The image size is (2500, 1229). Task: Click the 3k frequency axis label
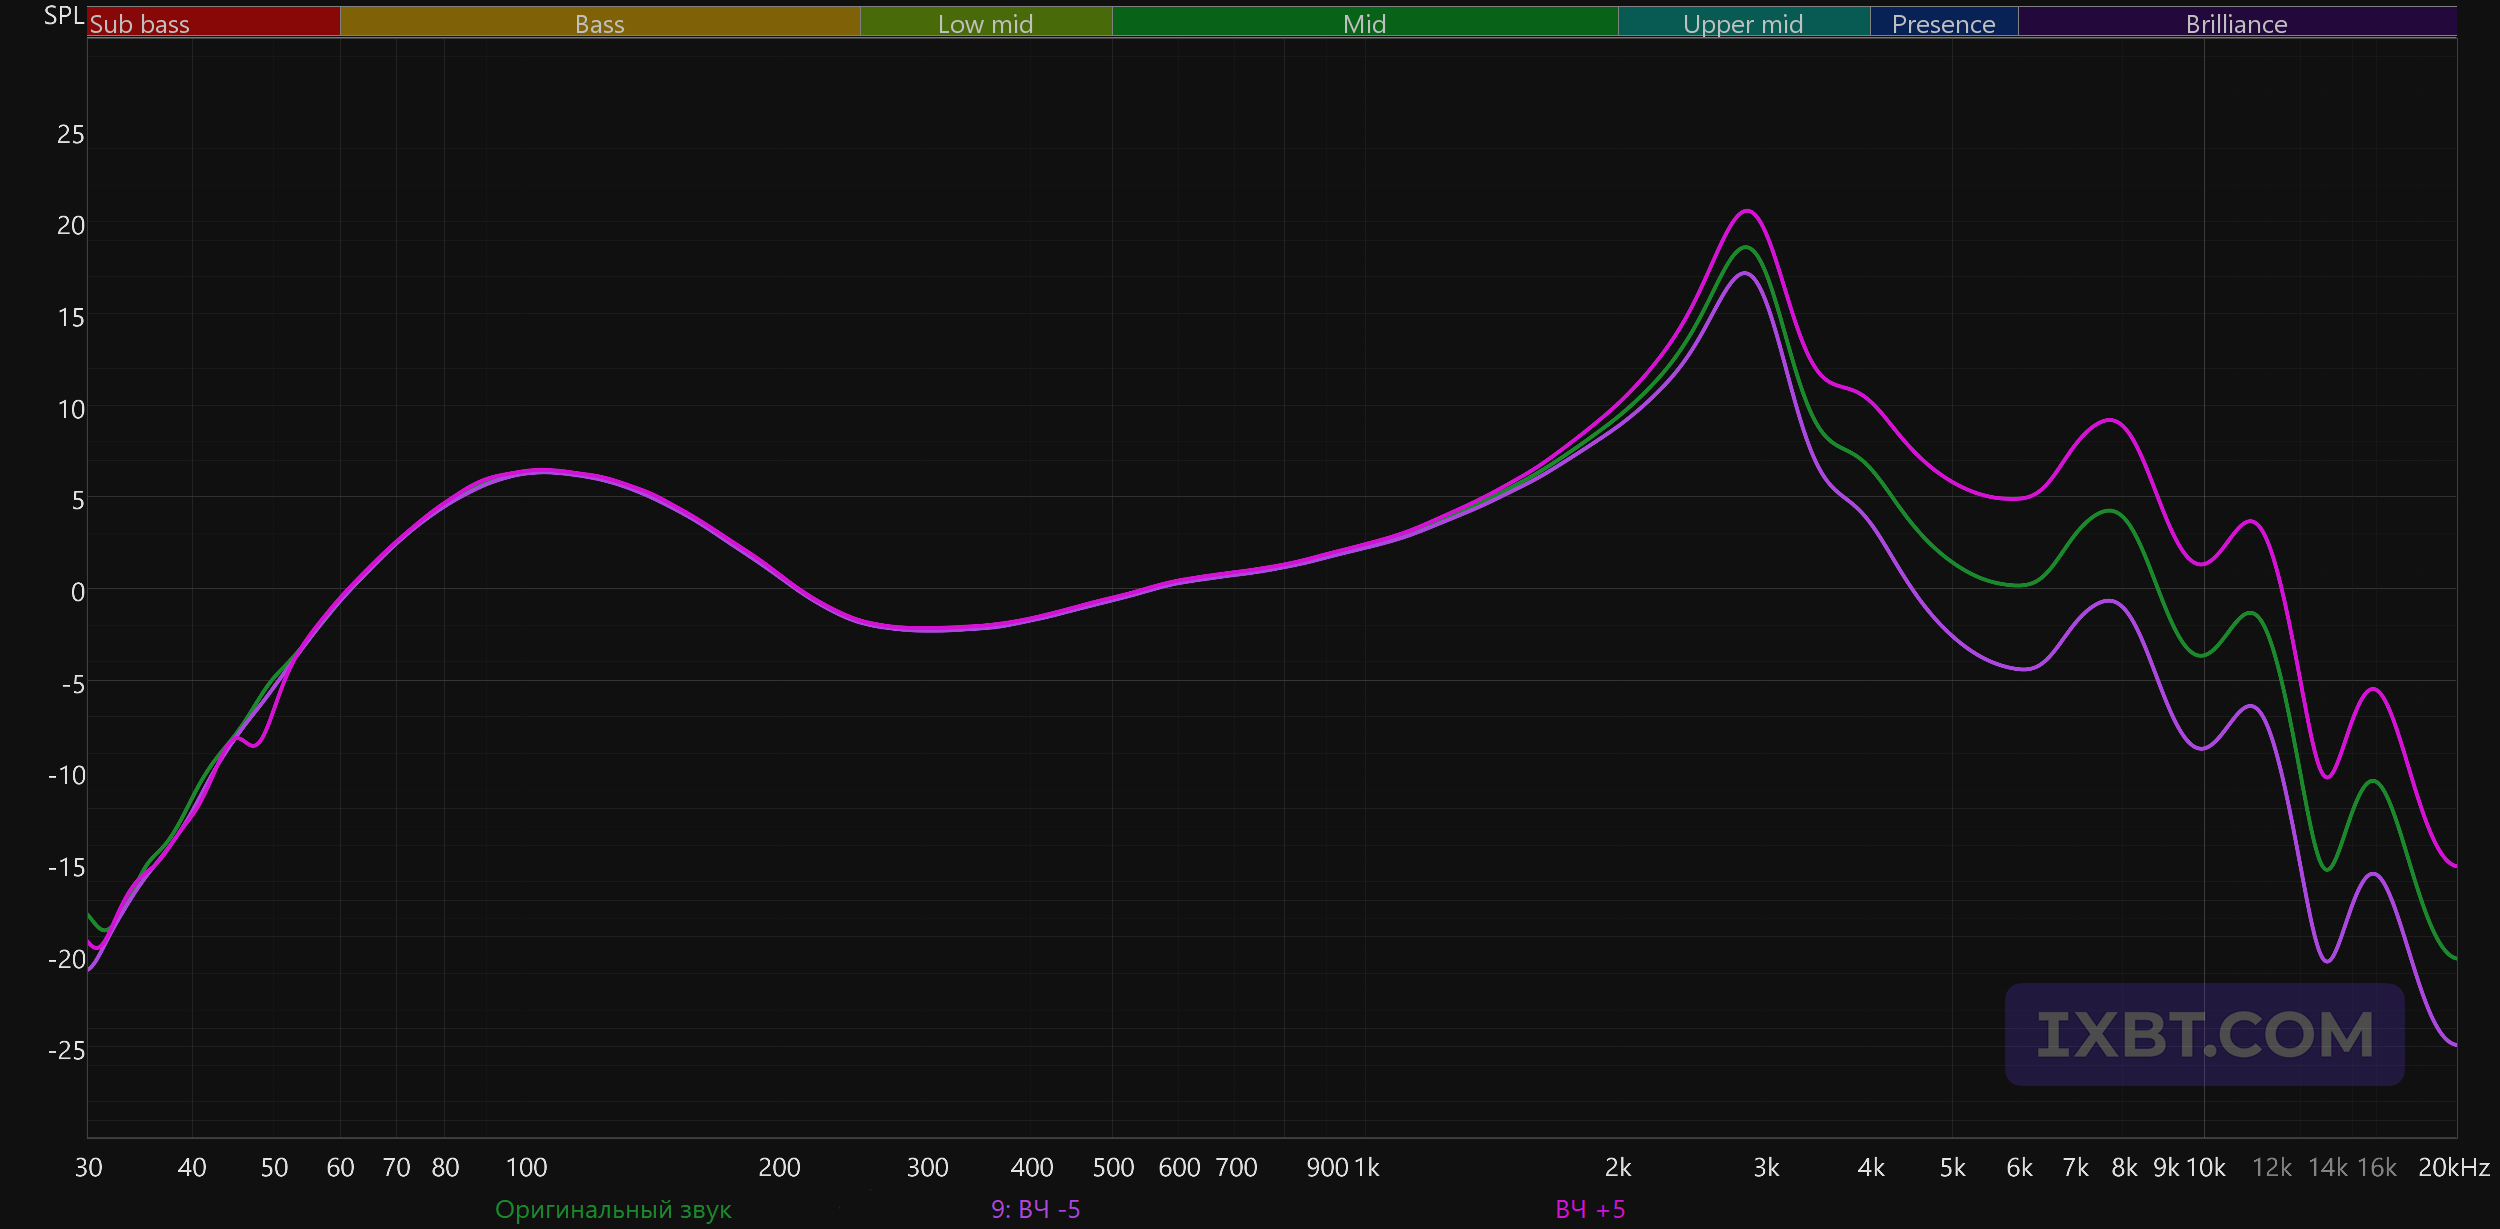click(1766, 1168)
